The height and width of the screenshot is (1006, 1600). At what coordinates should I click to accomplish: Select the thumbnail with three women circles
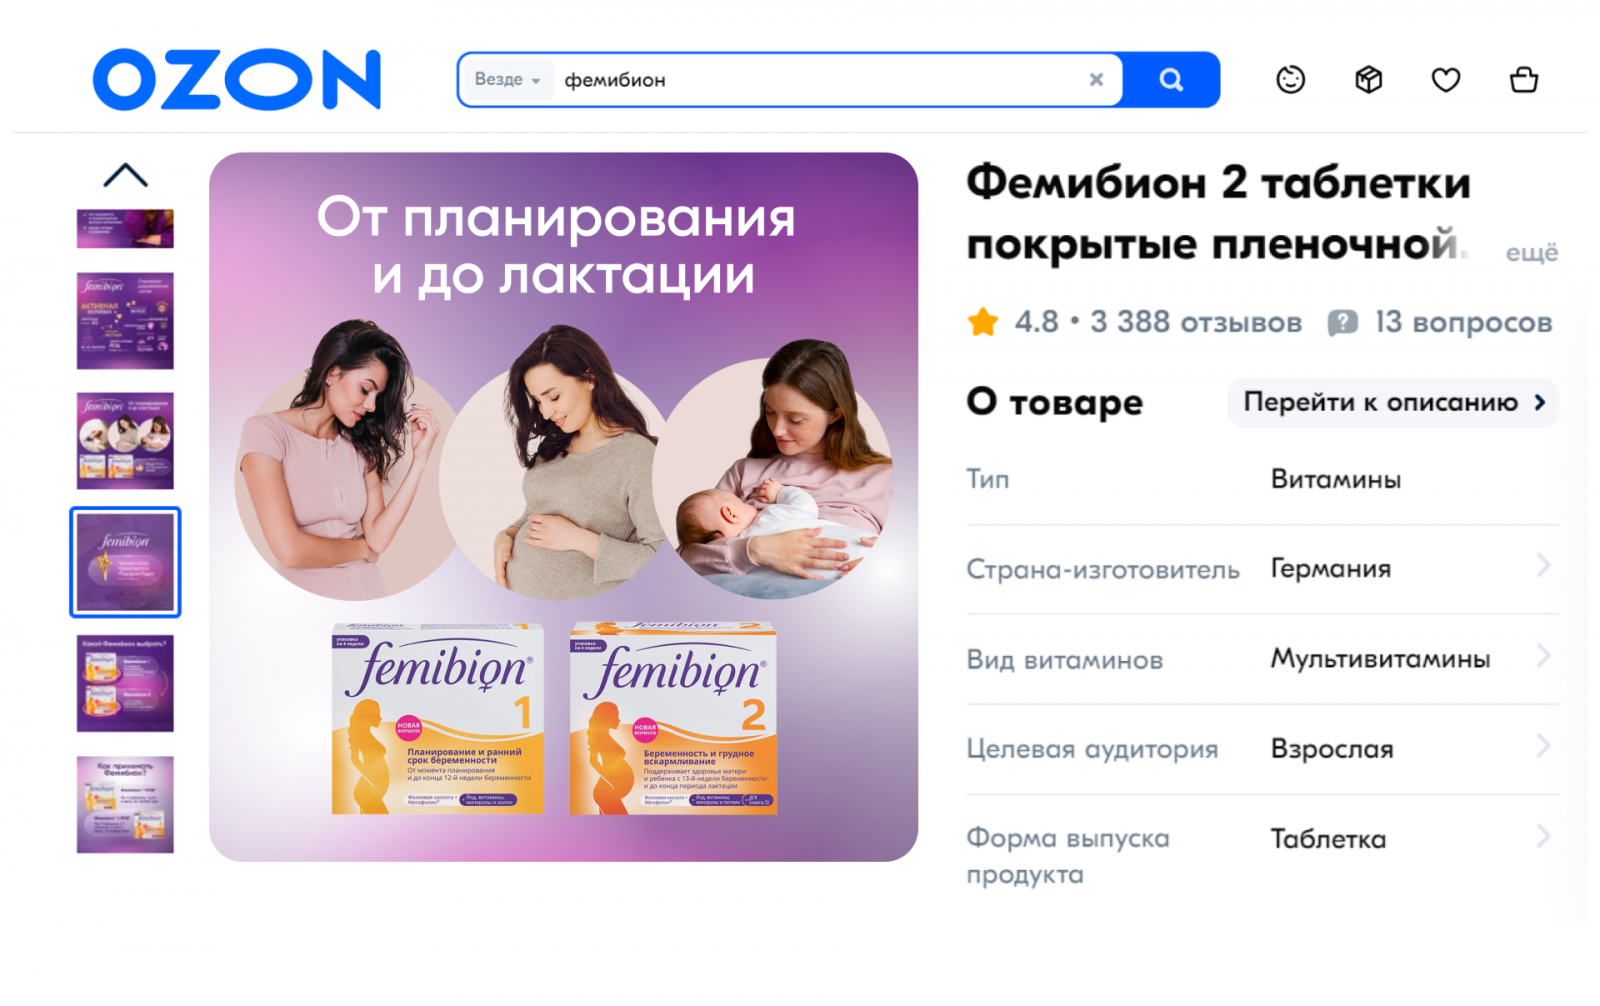[125, 441]
